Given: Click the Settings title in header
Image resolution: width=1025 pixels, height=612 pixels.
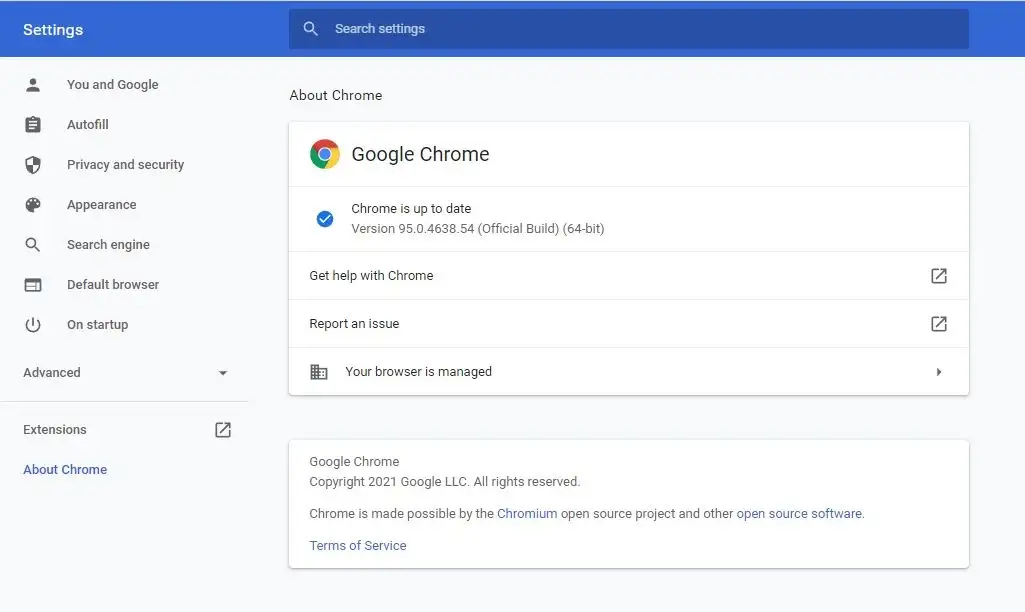Looking at the screenshot, I should pyautogui.click(x=53, y=30).
